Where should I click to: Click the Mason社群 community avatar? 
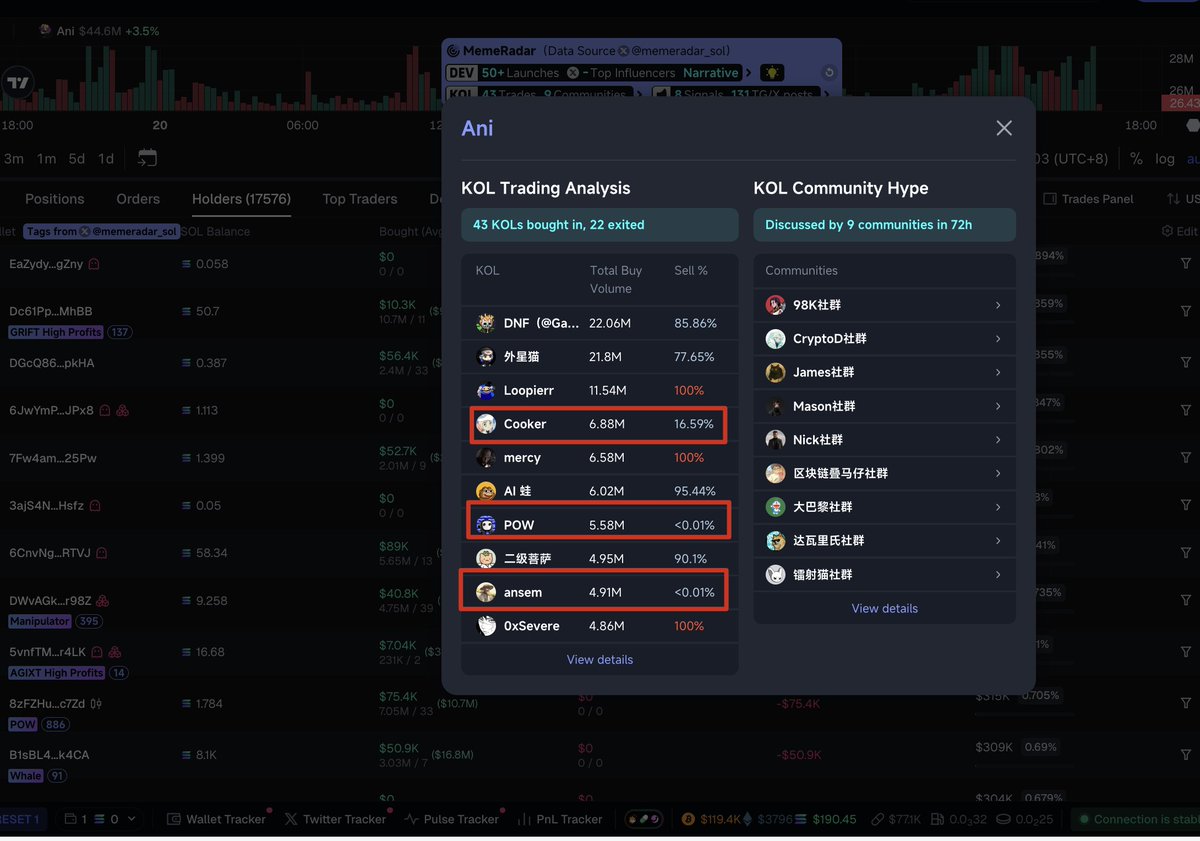(775, 406)
